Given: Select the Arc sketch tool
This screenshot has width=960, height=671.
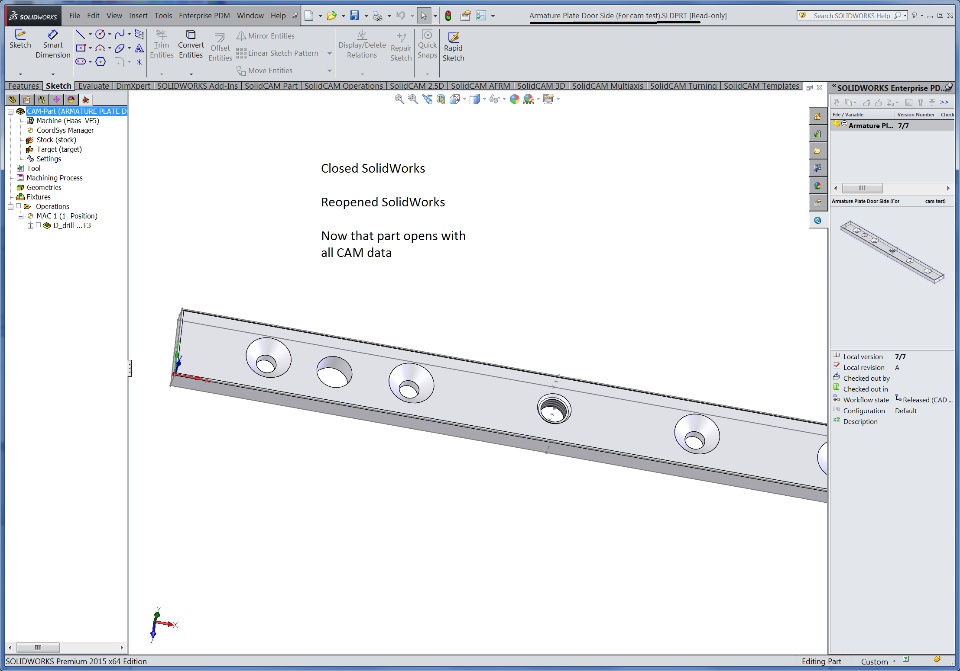Looking at the screenshot, I should click(x=100, y=48).
